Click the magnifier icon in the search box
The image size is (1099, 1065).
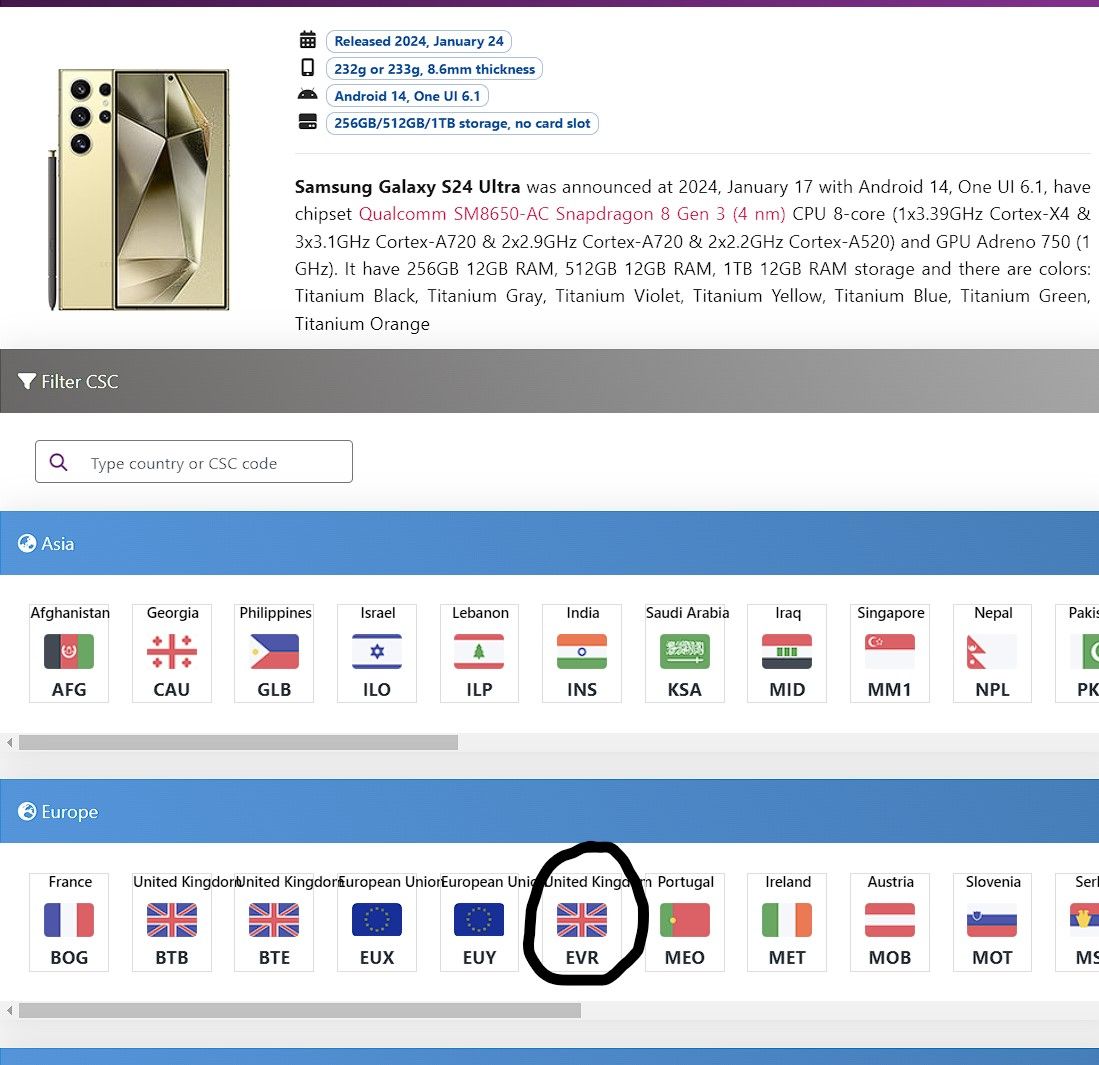[58, 461]
